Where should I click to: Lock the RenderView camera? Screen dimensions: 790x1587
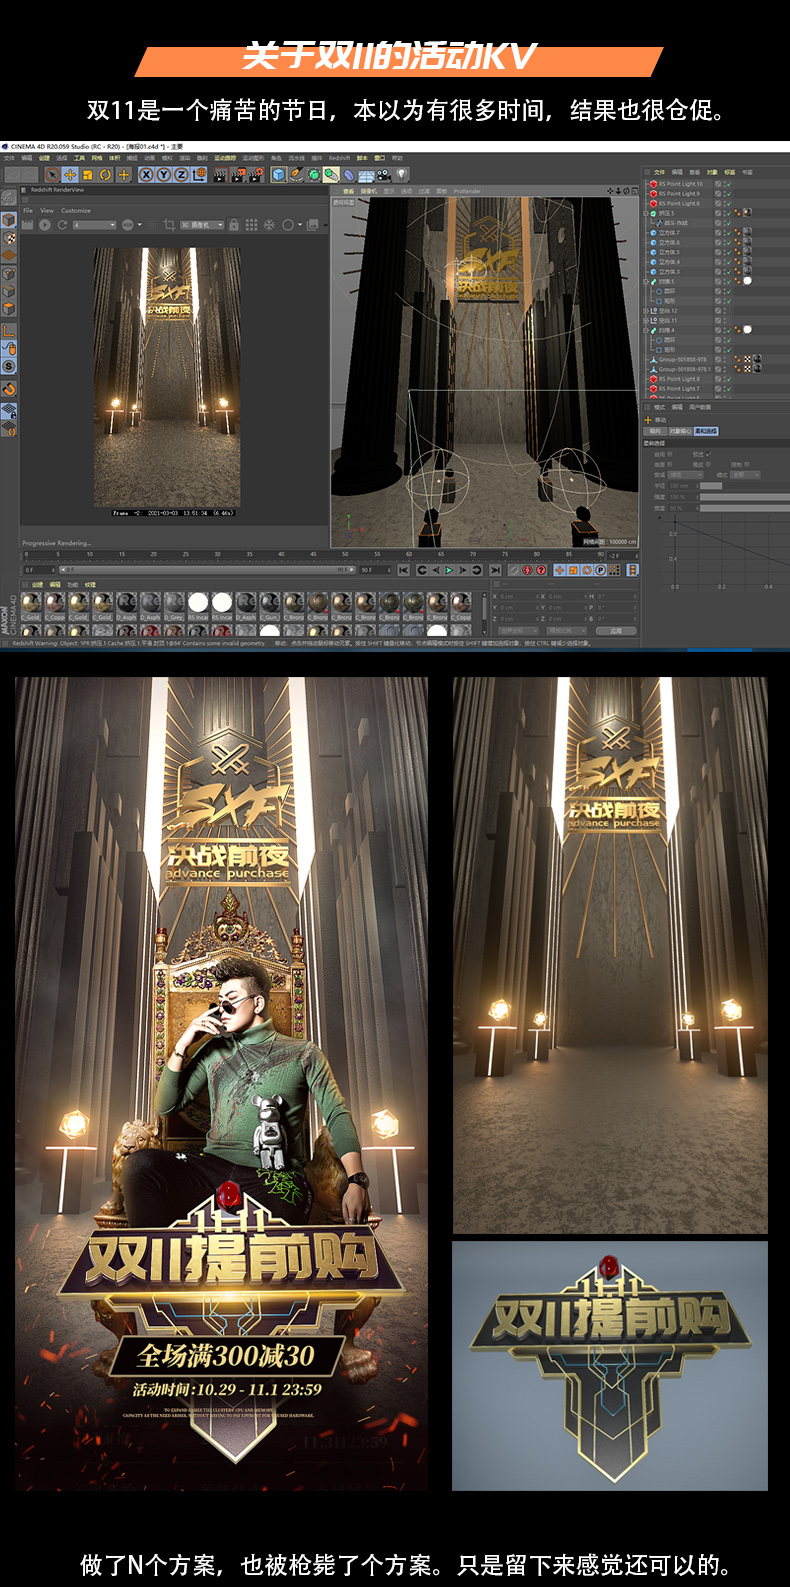coord(233,225)
